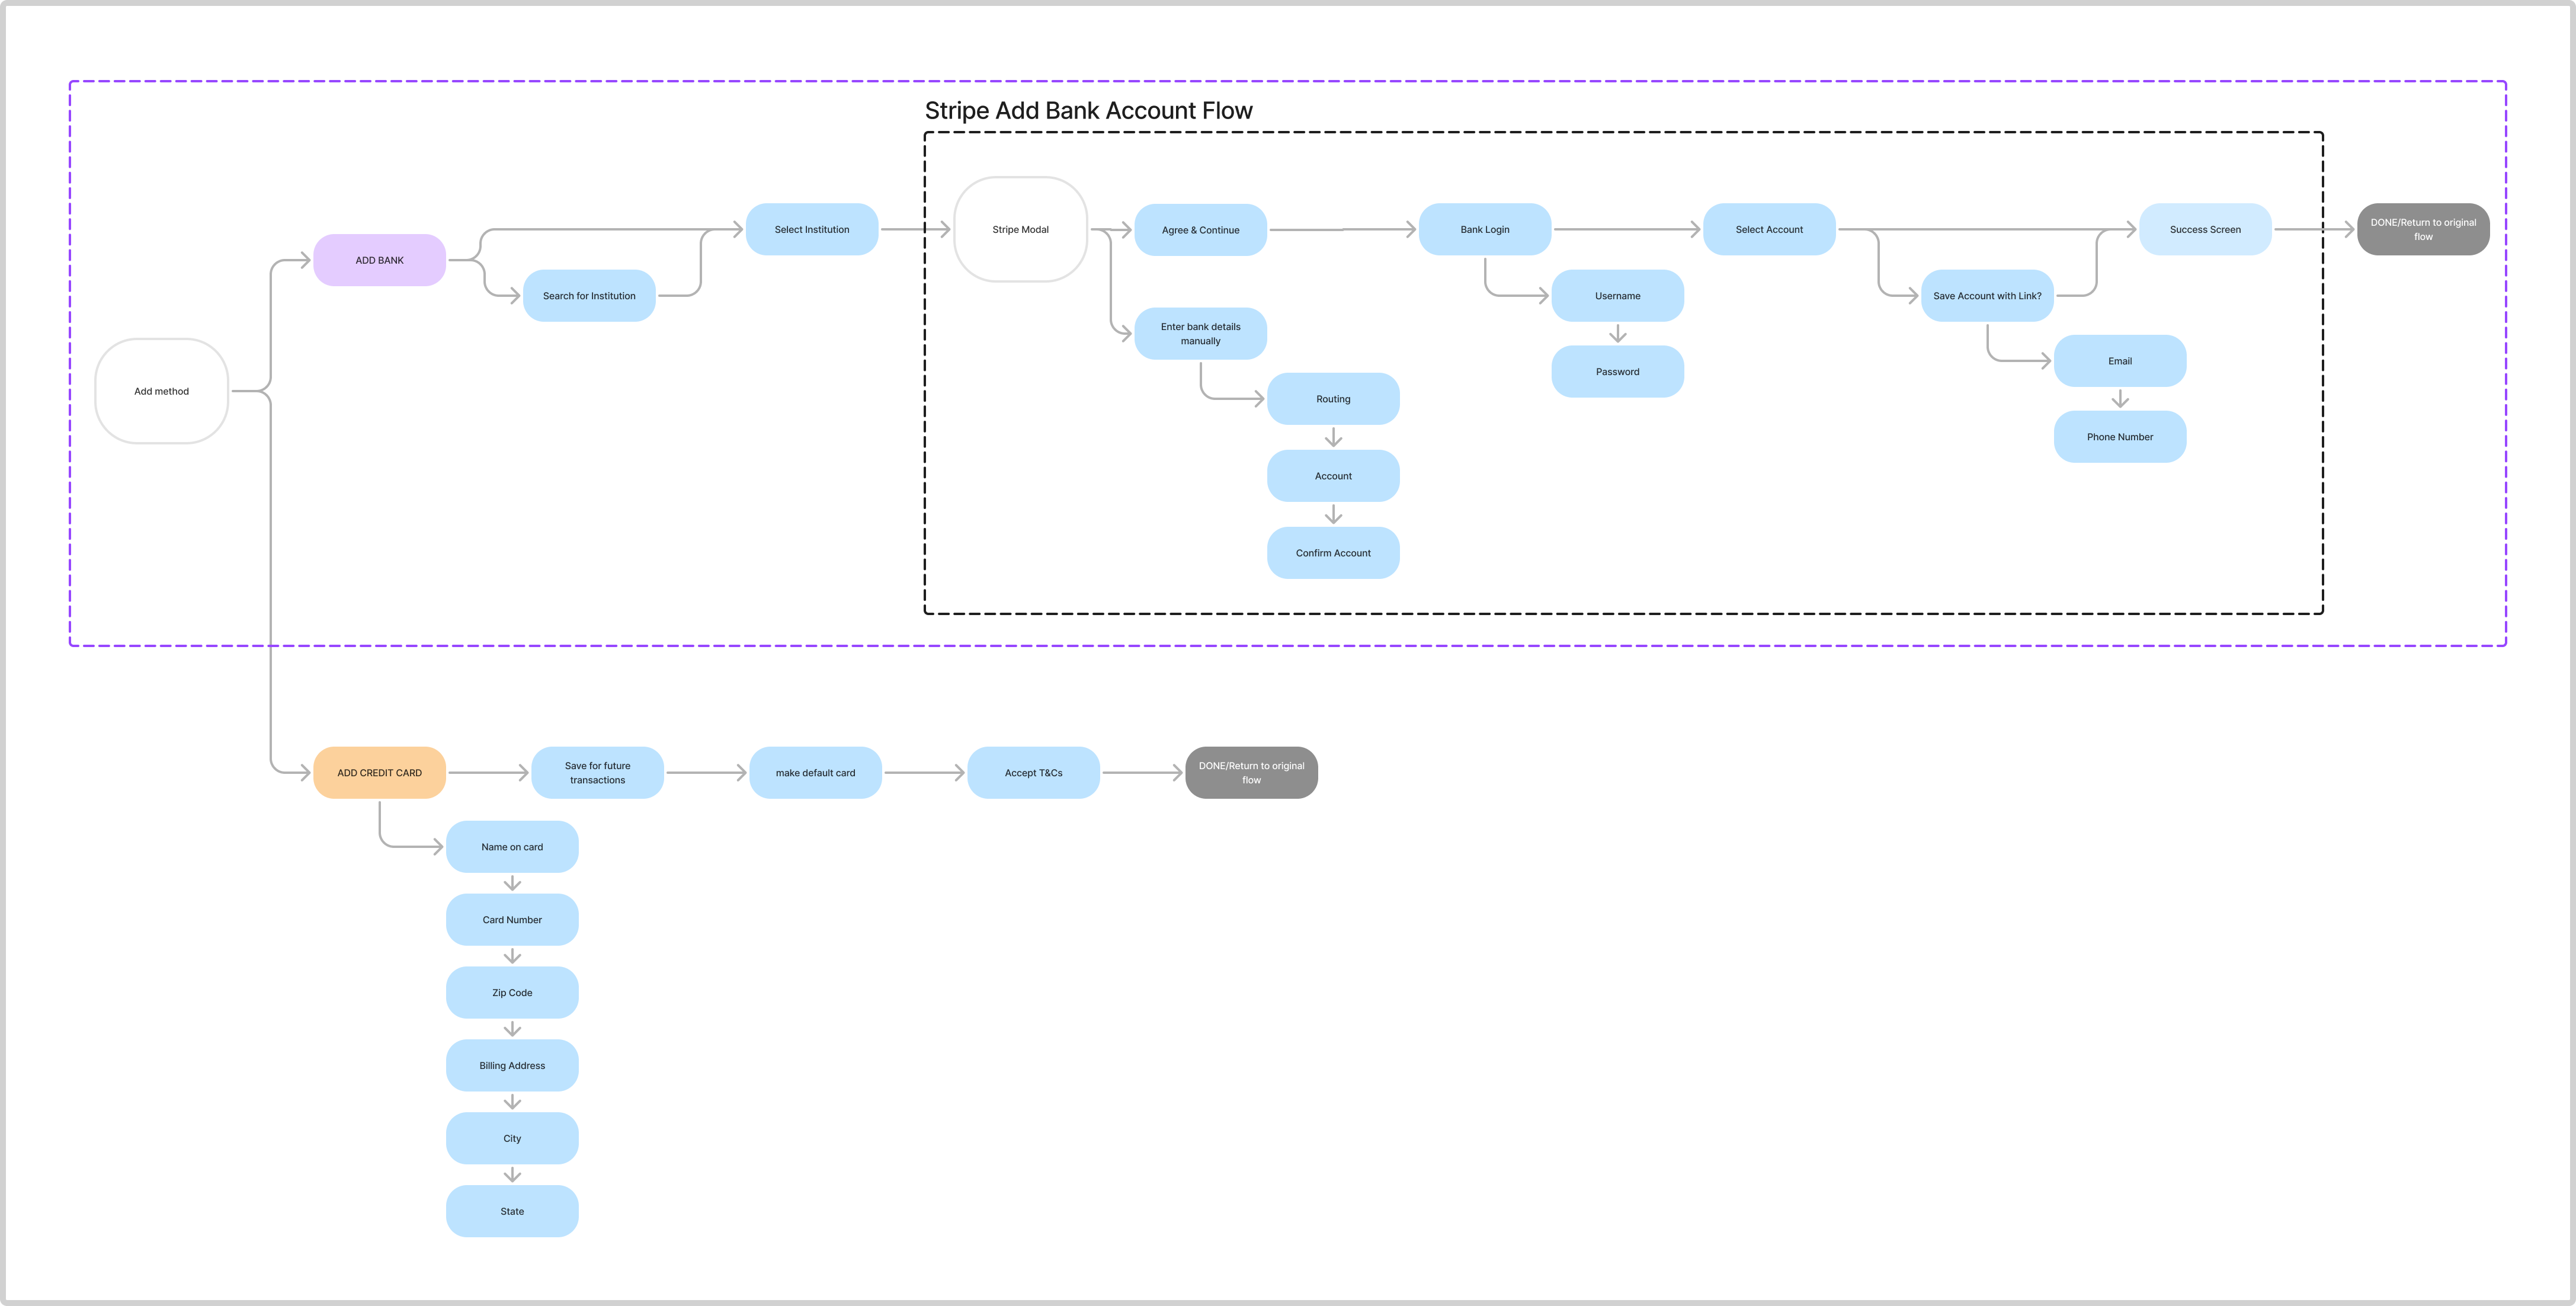This screenshot has width=2576, height=1306.
Task: Click the ADD BANK purple node
Action: tap(379, 260)
